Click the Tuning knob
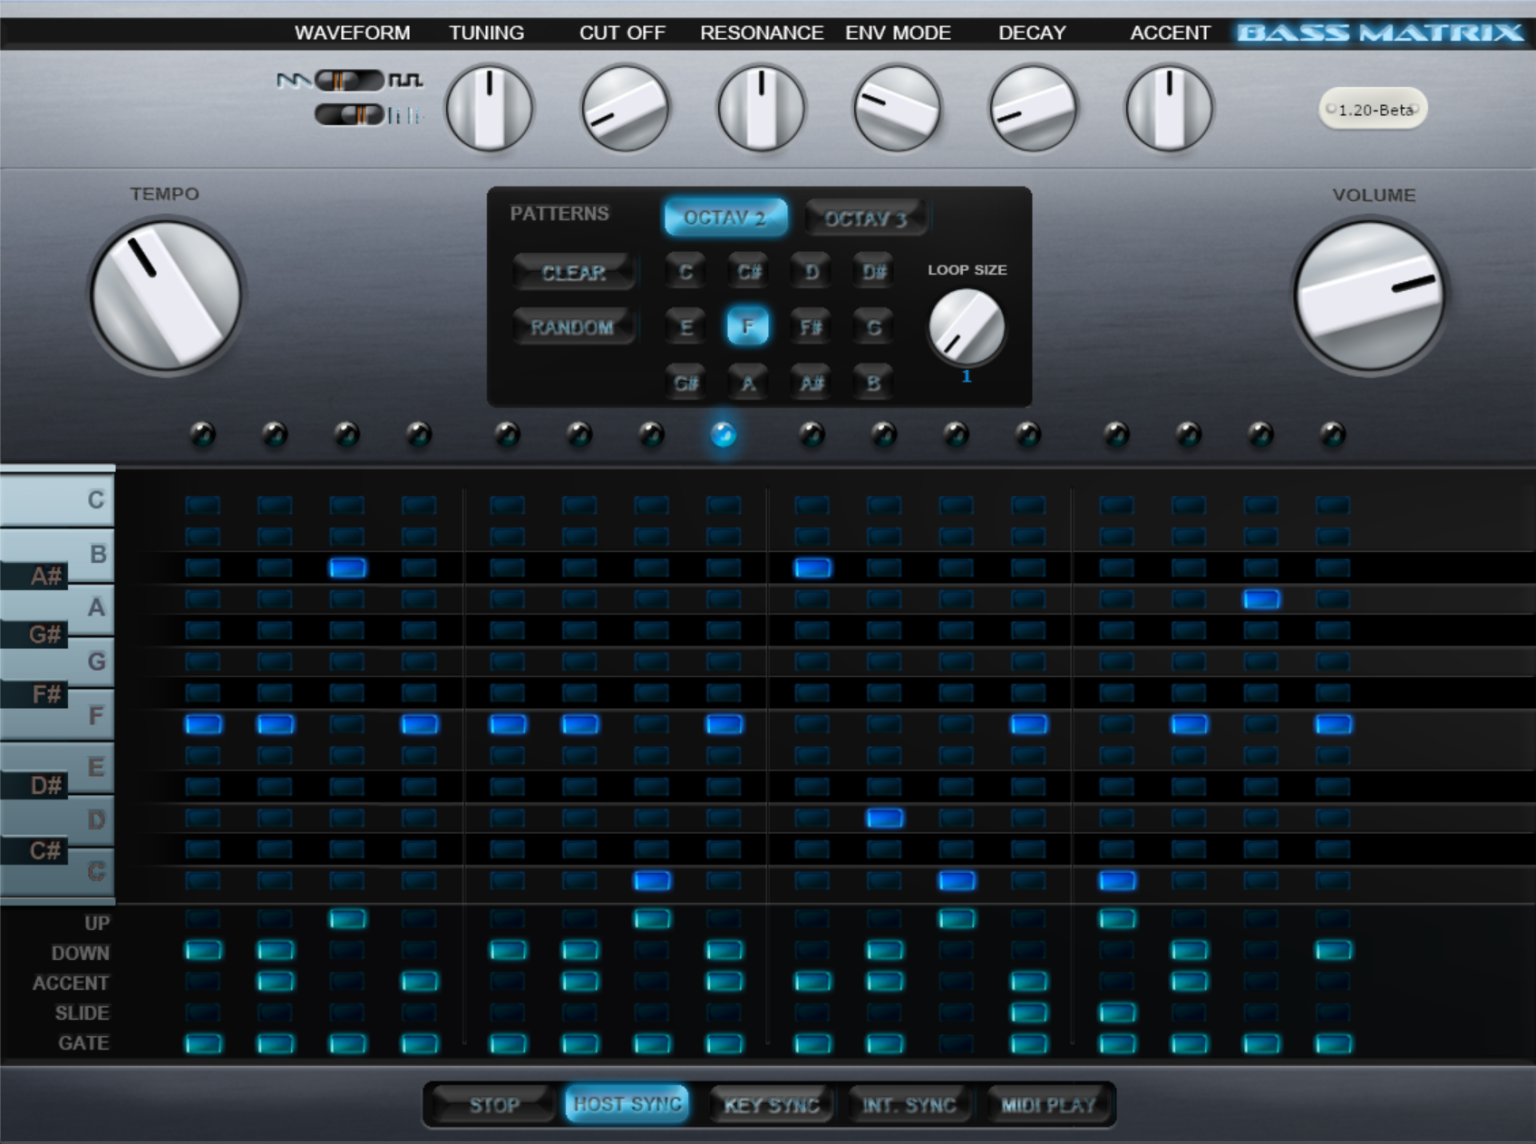The image size is (1536, 1144). click(489, 108)
